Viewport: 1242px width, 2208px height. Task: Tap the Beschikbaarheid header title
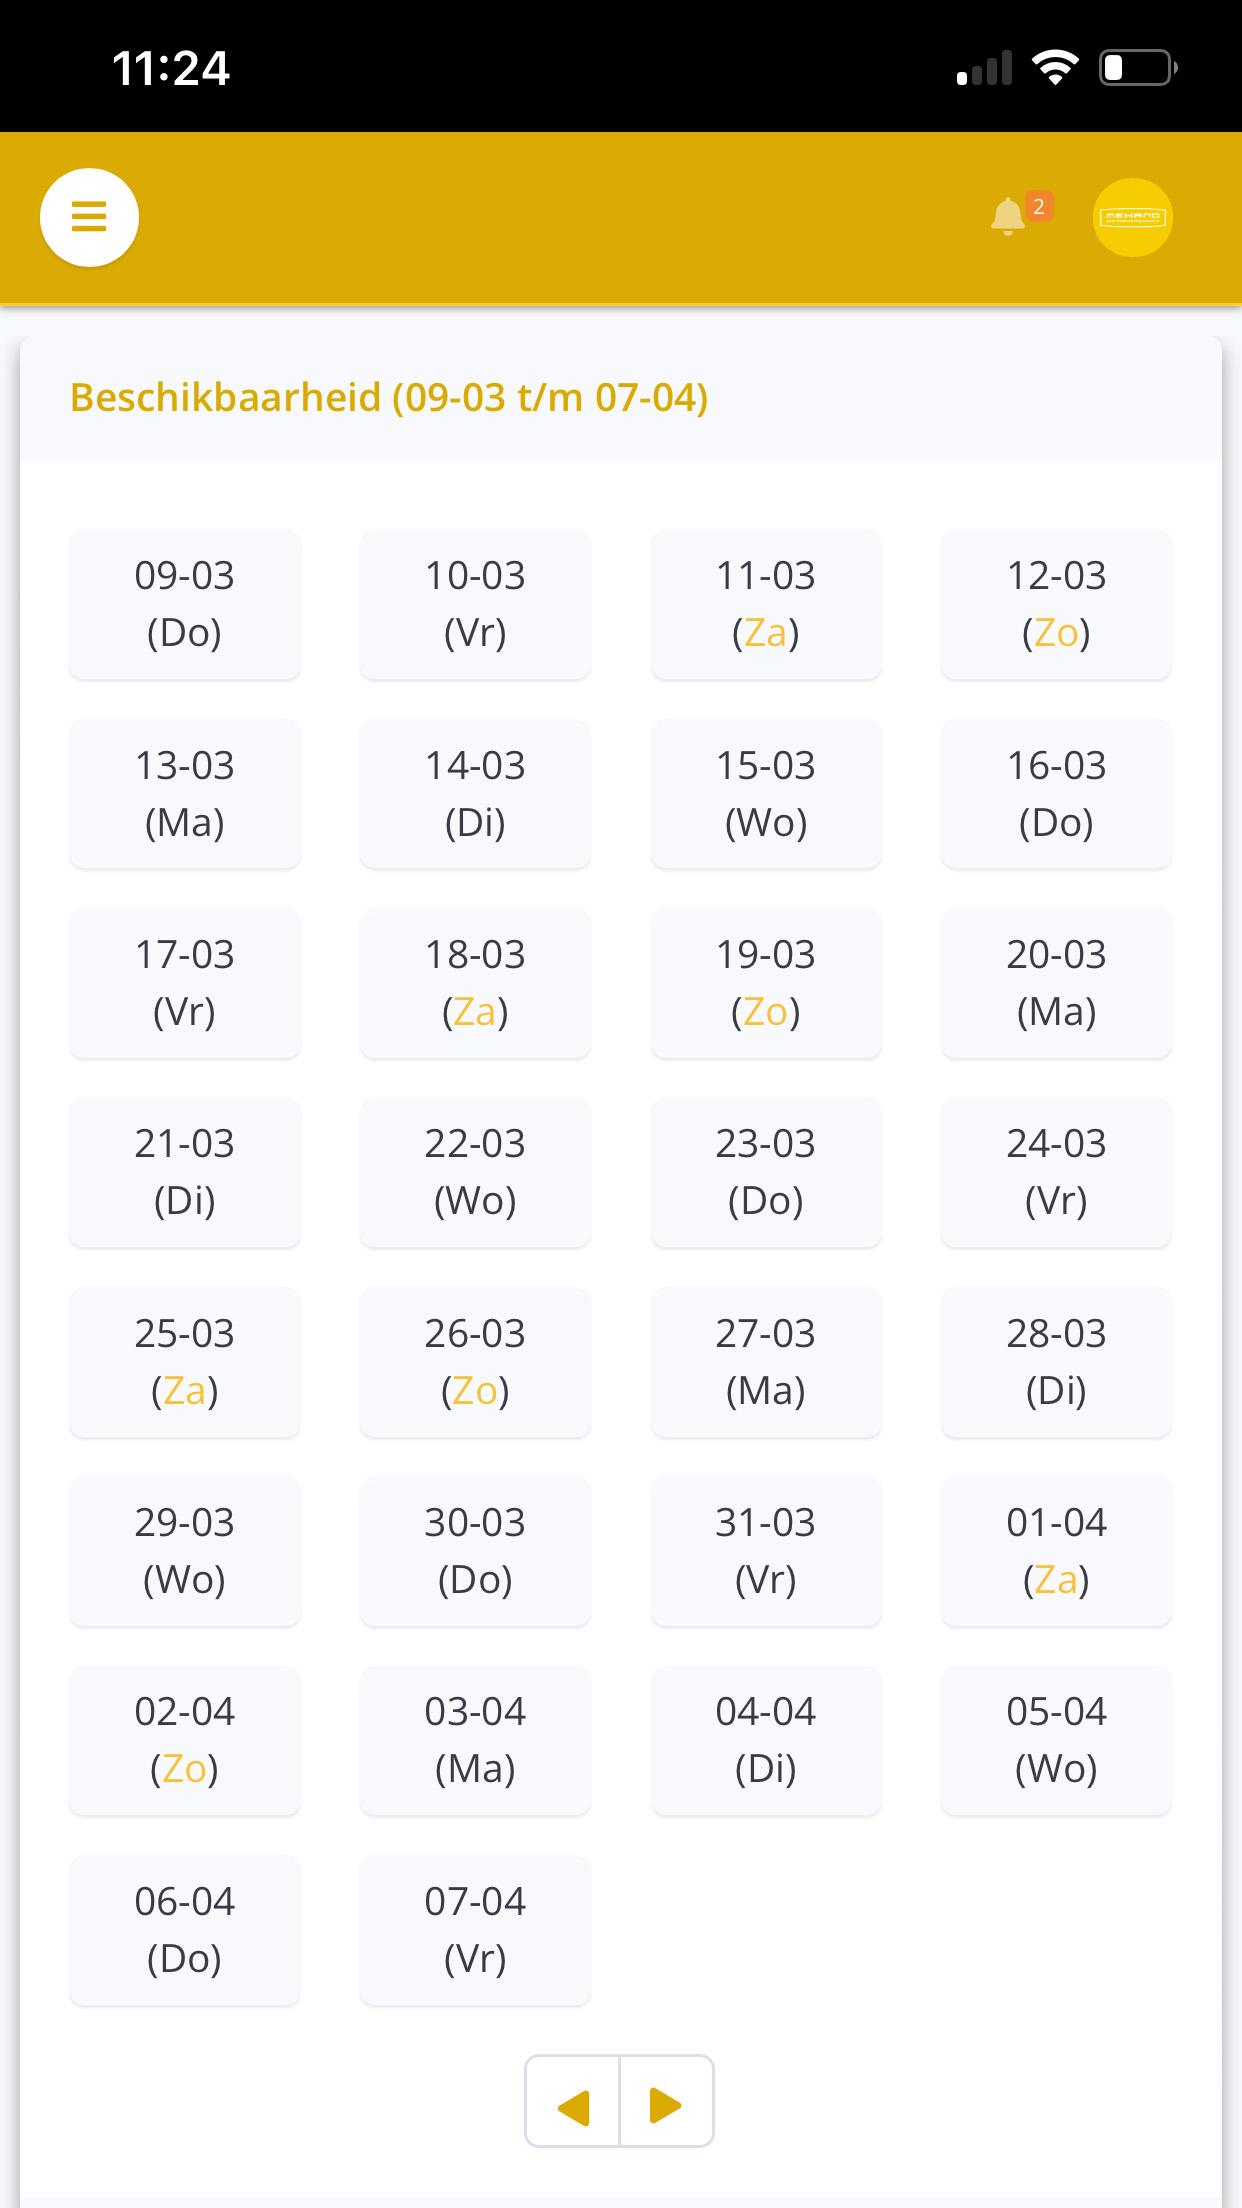(x=389, y=398)
